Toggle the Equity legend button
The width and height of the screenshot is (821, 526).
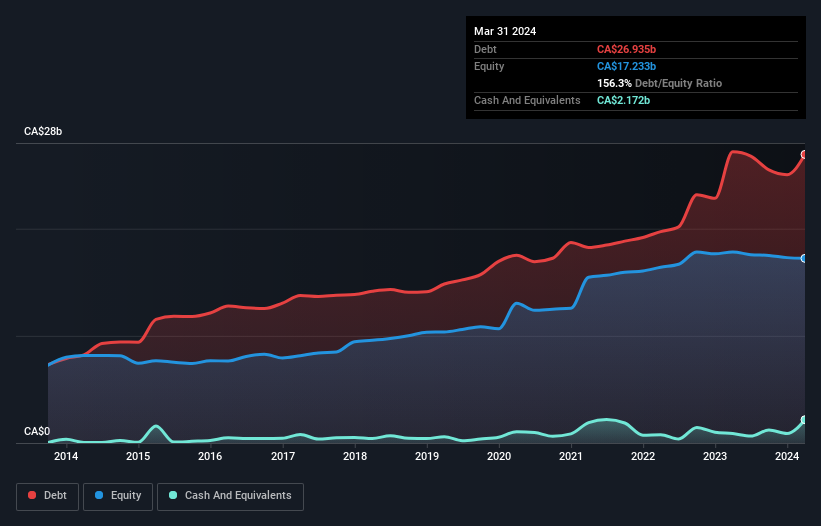(118, 496)
